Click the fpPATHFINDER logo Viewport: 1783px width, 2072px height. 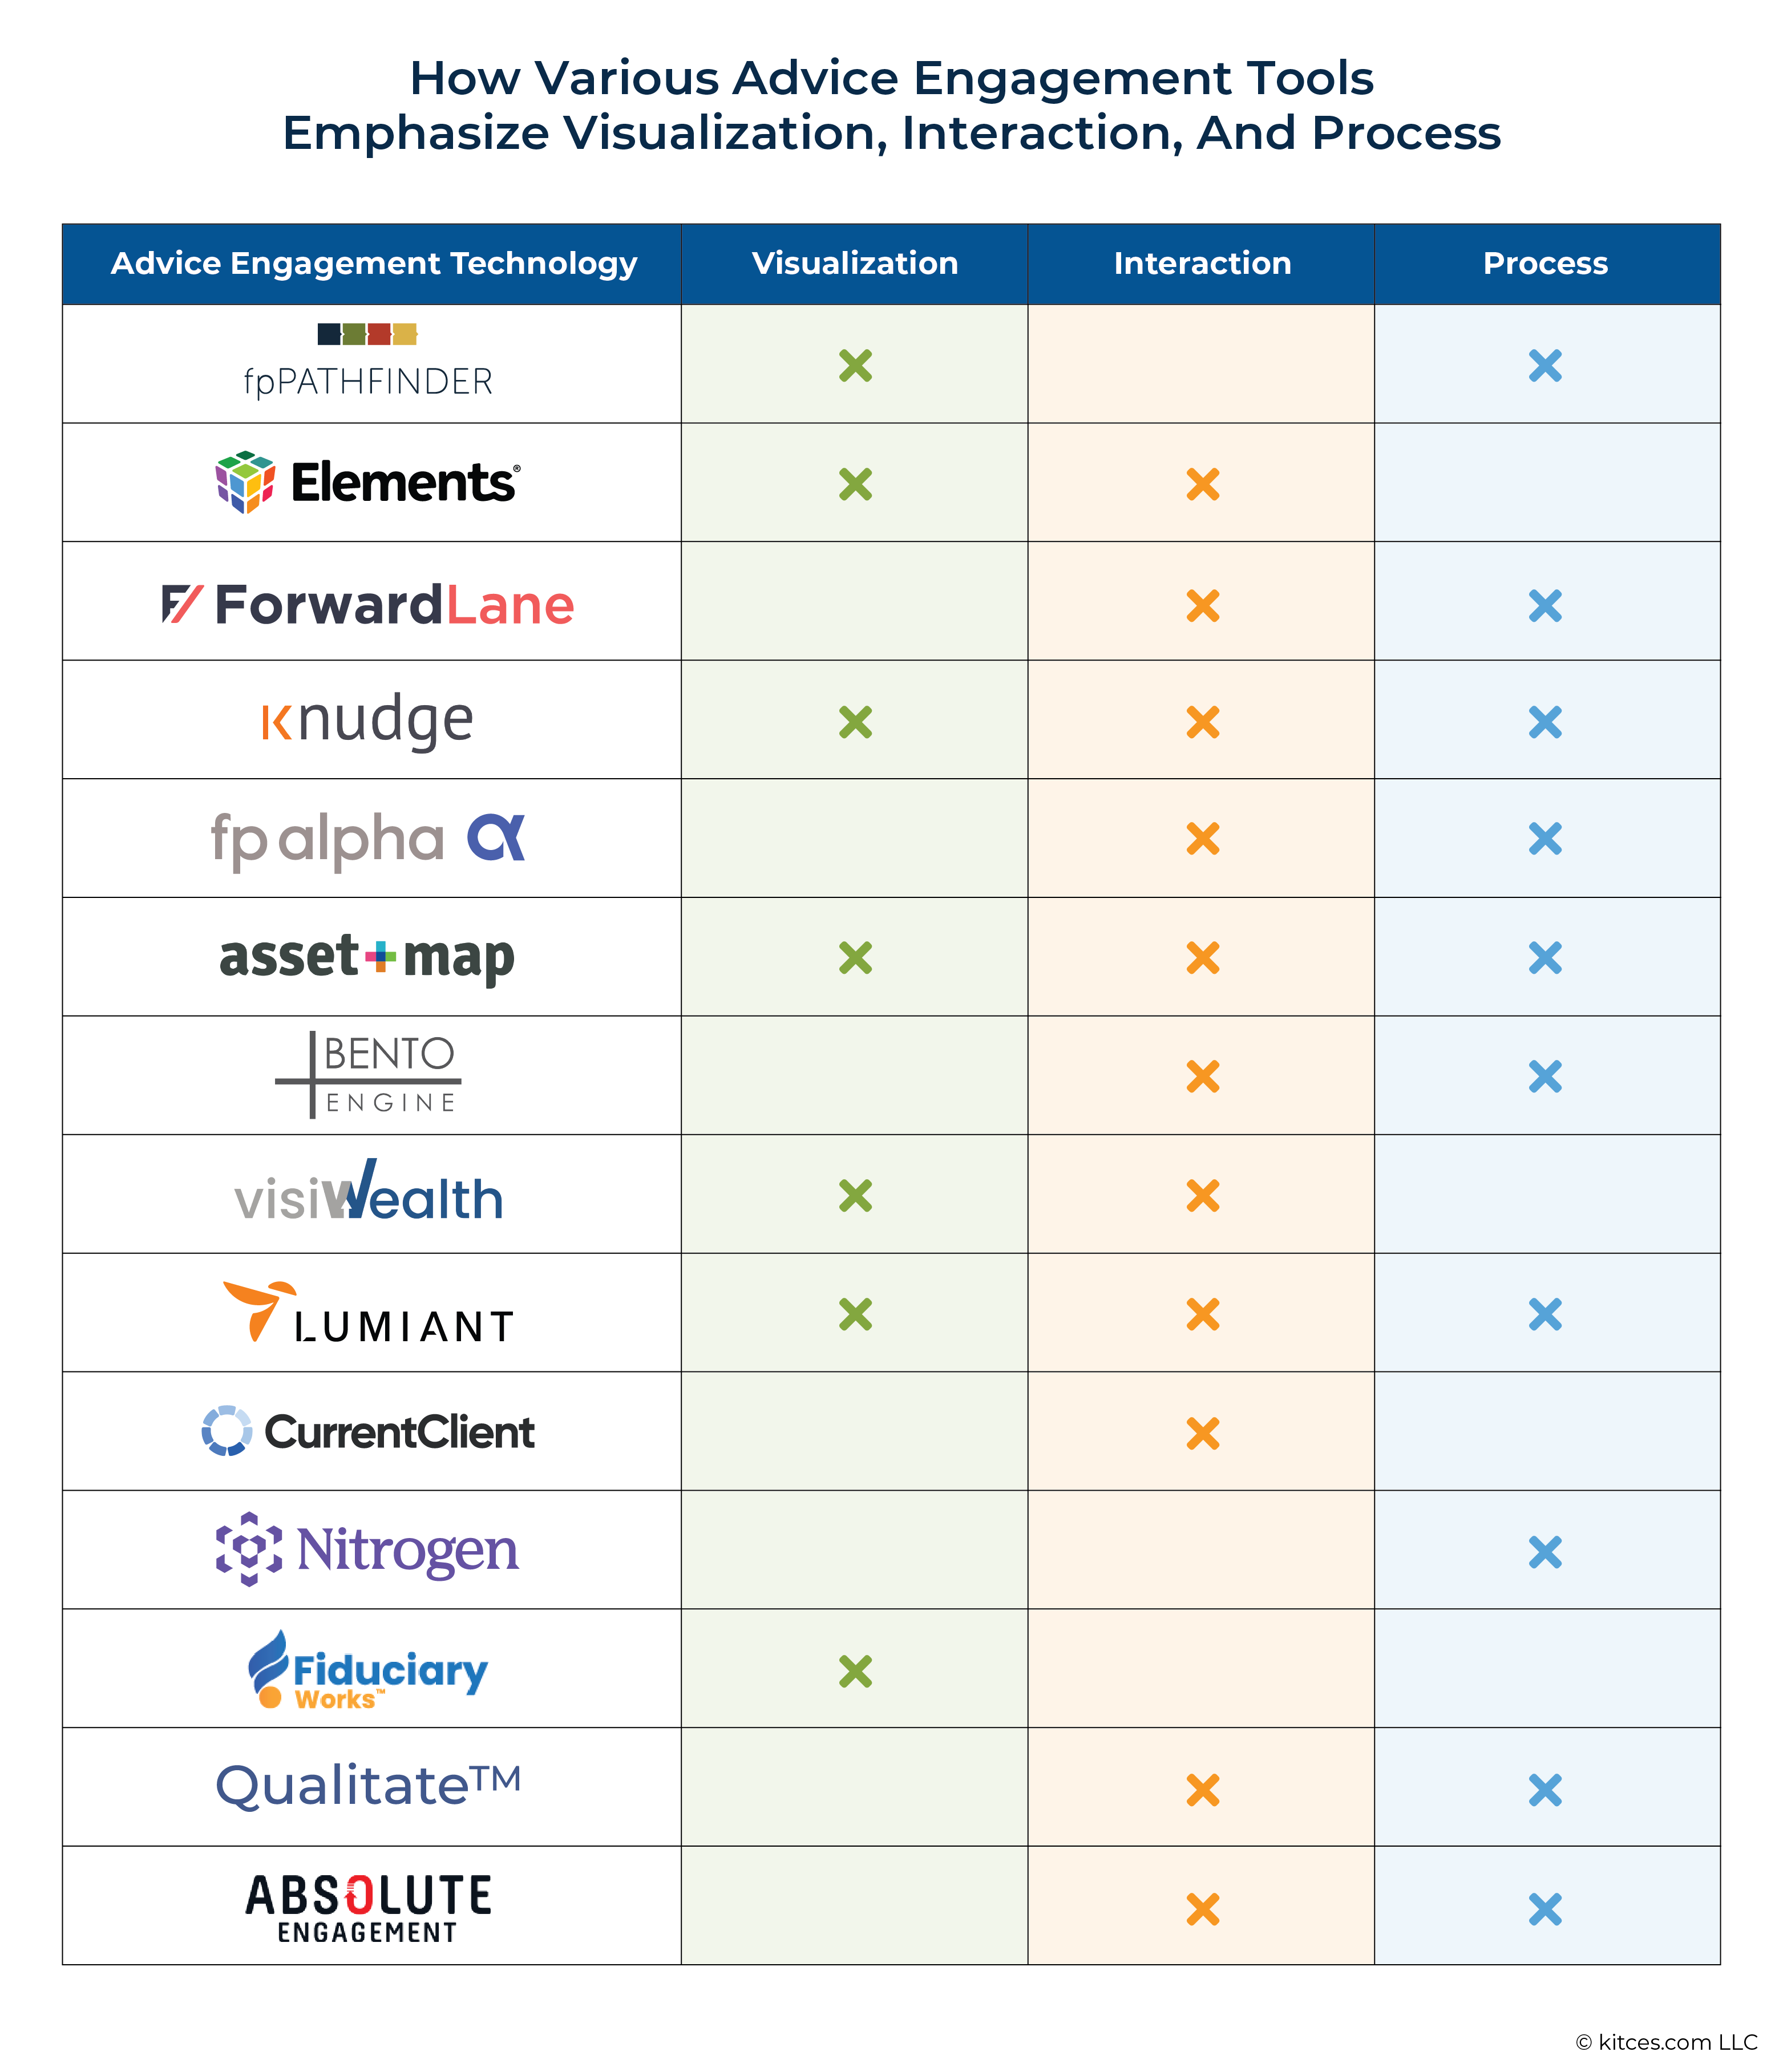(x=368, y=362)
